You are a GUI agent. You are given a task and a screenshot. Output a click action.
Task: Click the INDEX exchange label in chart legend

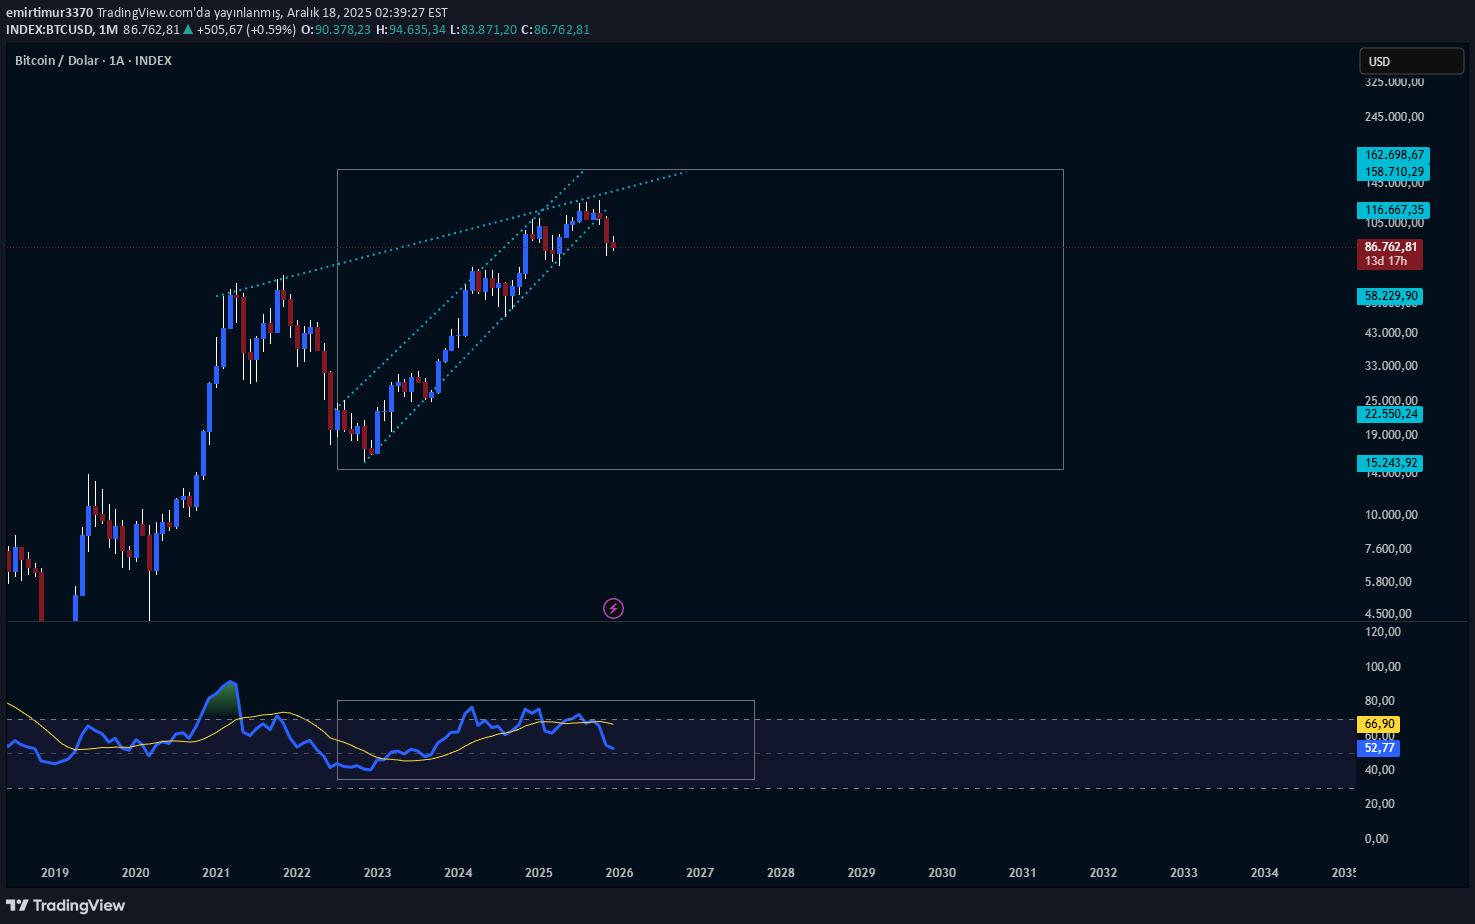(x=154, y=60)
